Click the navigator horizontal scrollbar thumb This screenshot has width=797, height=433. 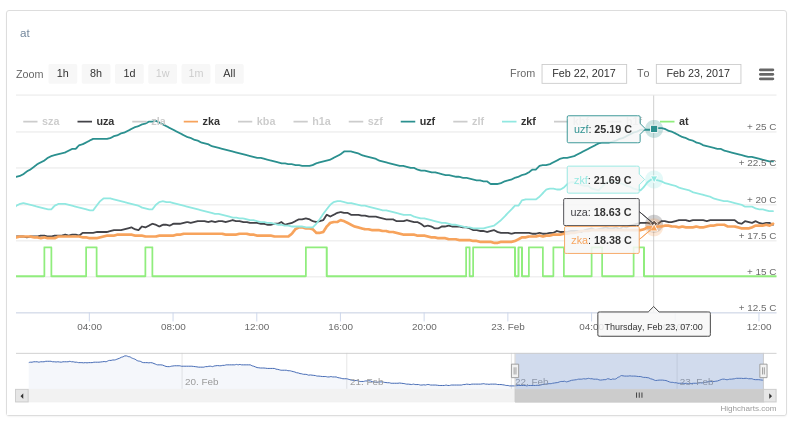pos(639,396)
